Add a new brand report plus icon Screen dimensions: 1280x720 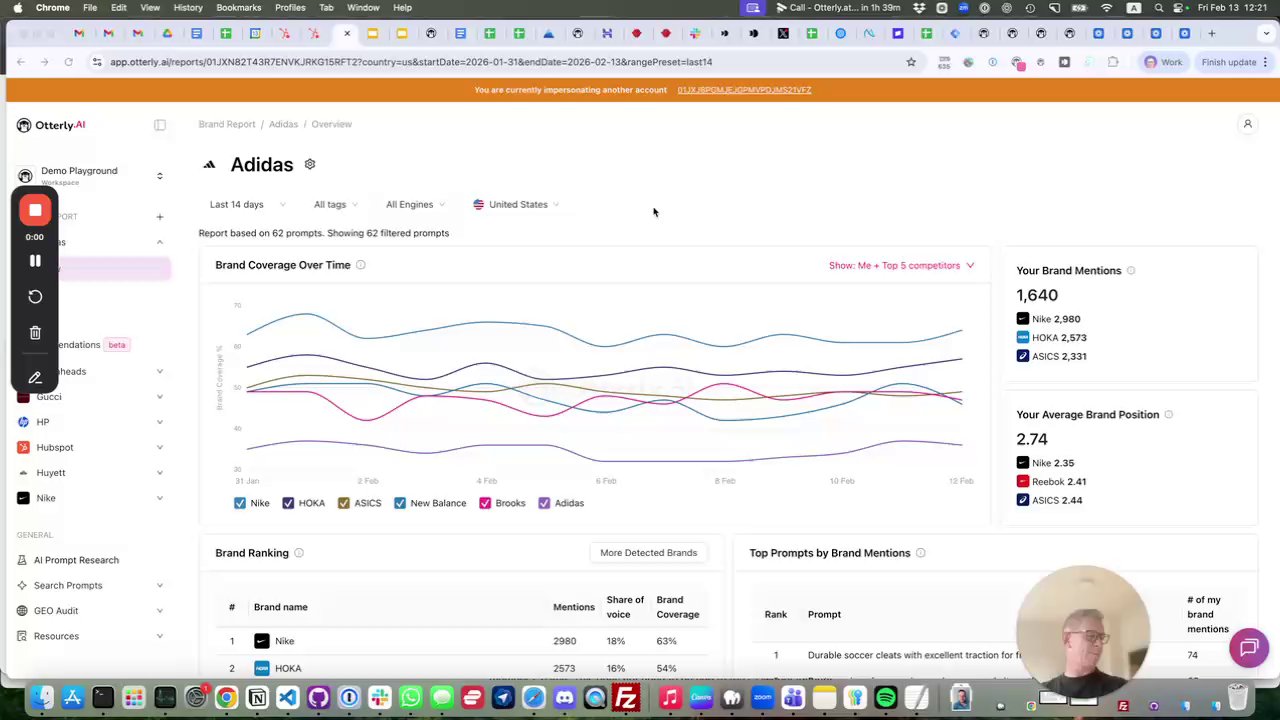pos(160,217)
